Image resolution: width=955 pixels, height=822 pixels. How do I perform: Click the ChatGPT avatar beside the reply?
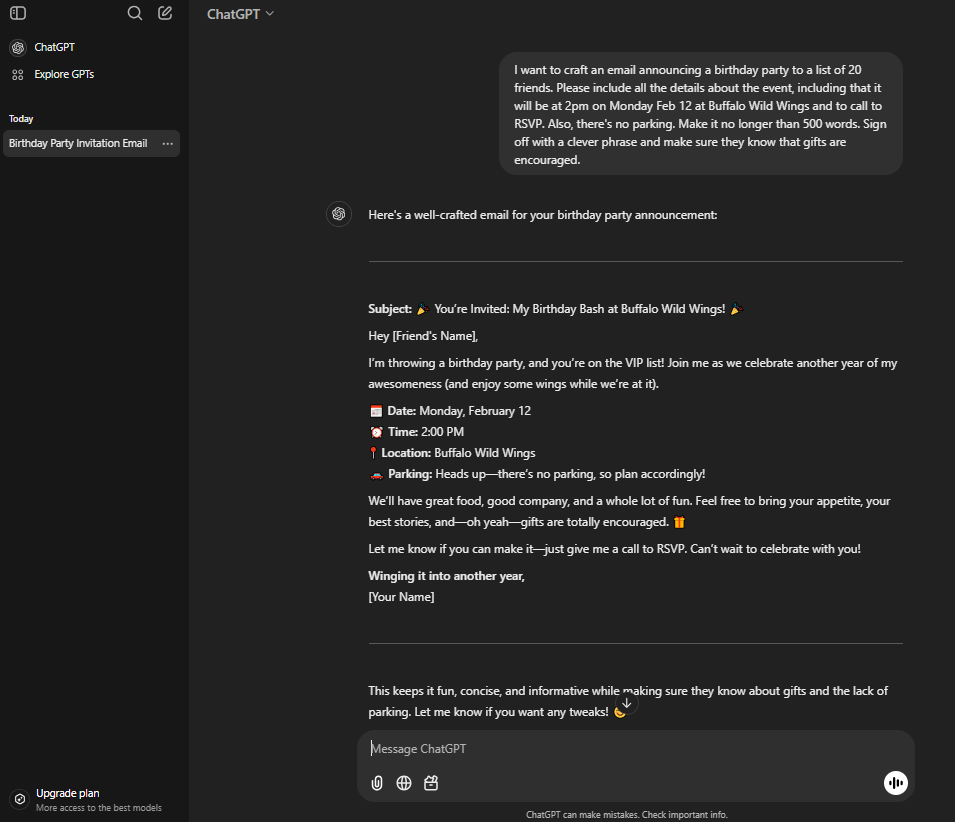pos(339,214)
